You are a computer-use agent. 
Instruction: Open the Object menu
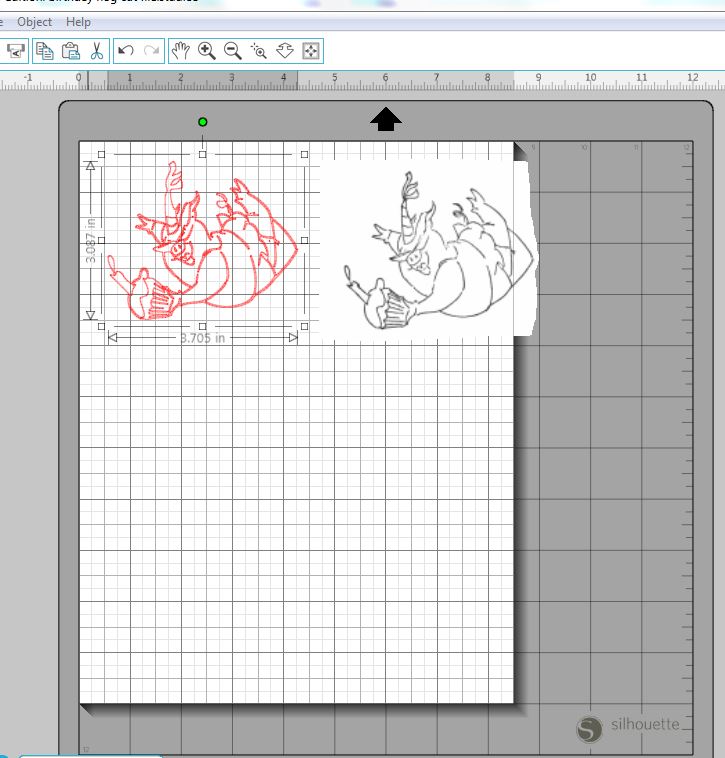point(35,21)
